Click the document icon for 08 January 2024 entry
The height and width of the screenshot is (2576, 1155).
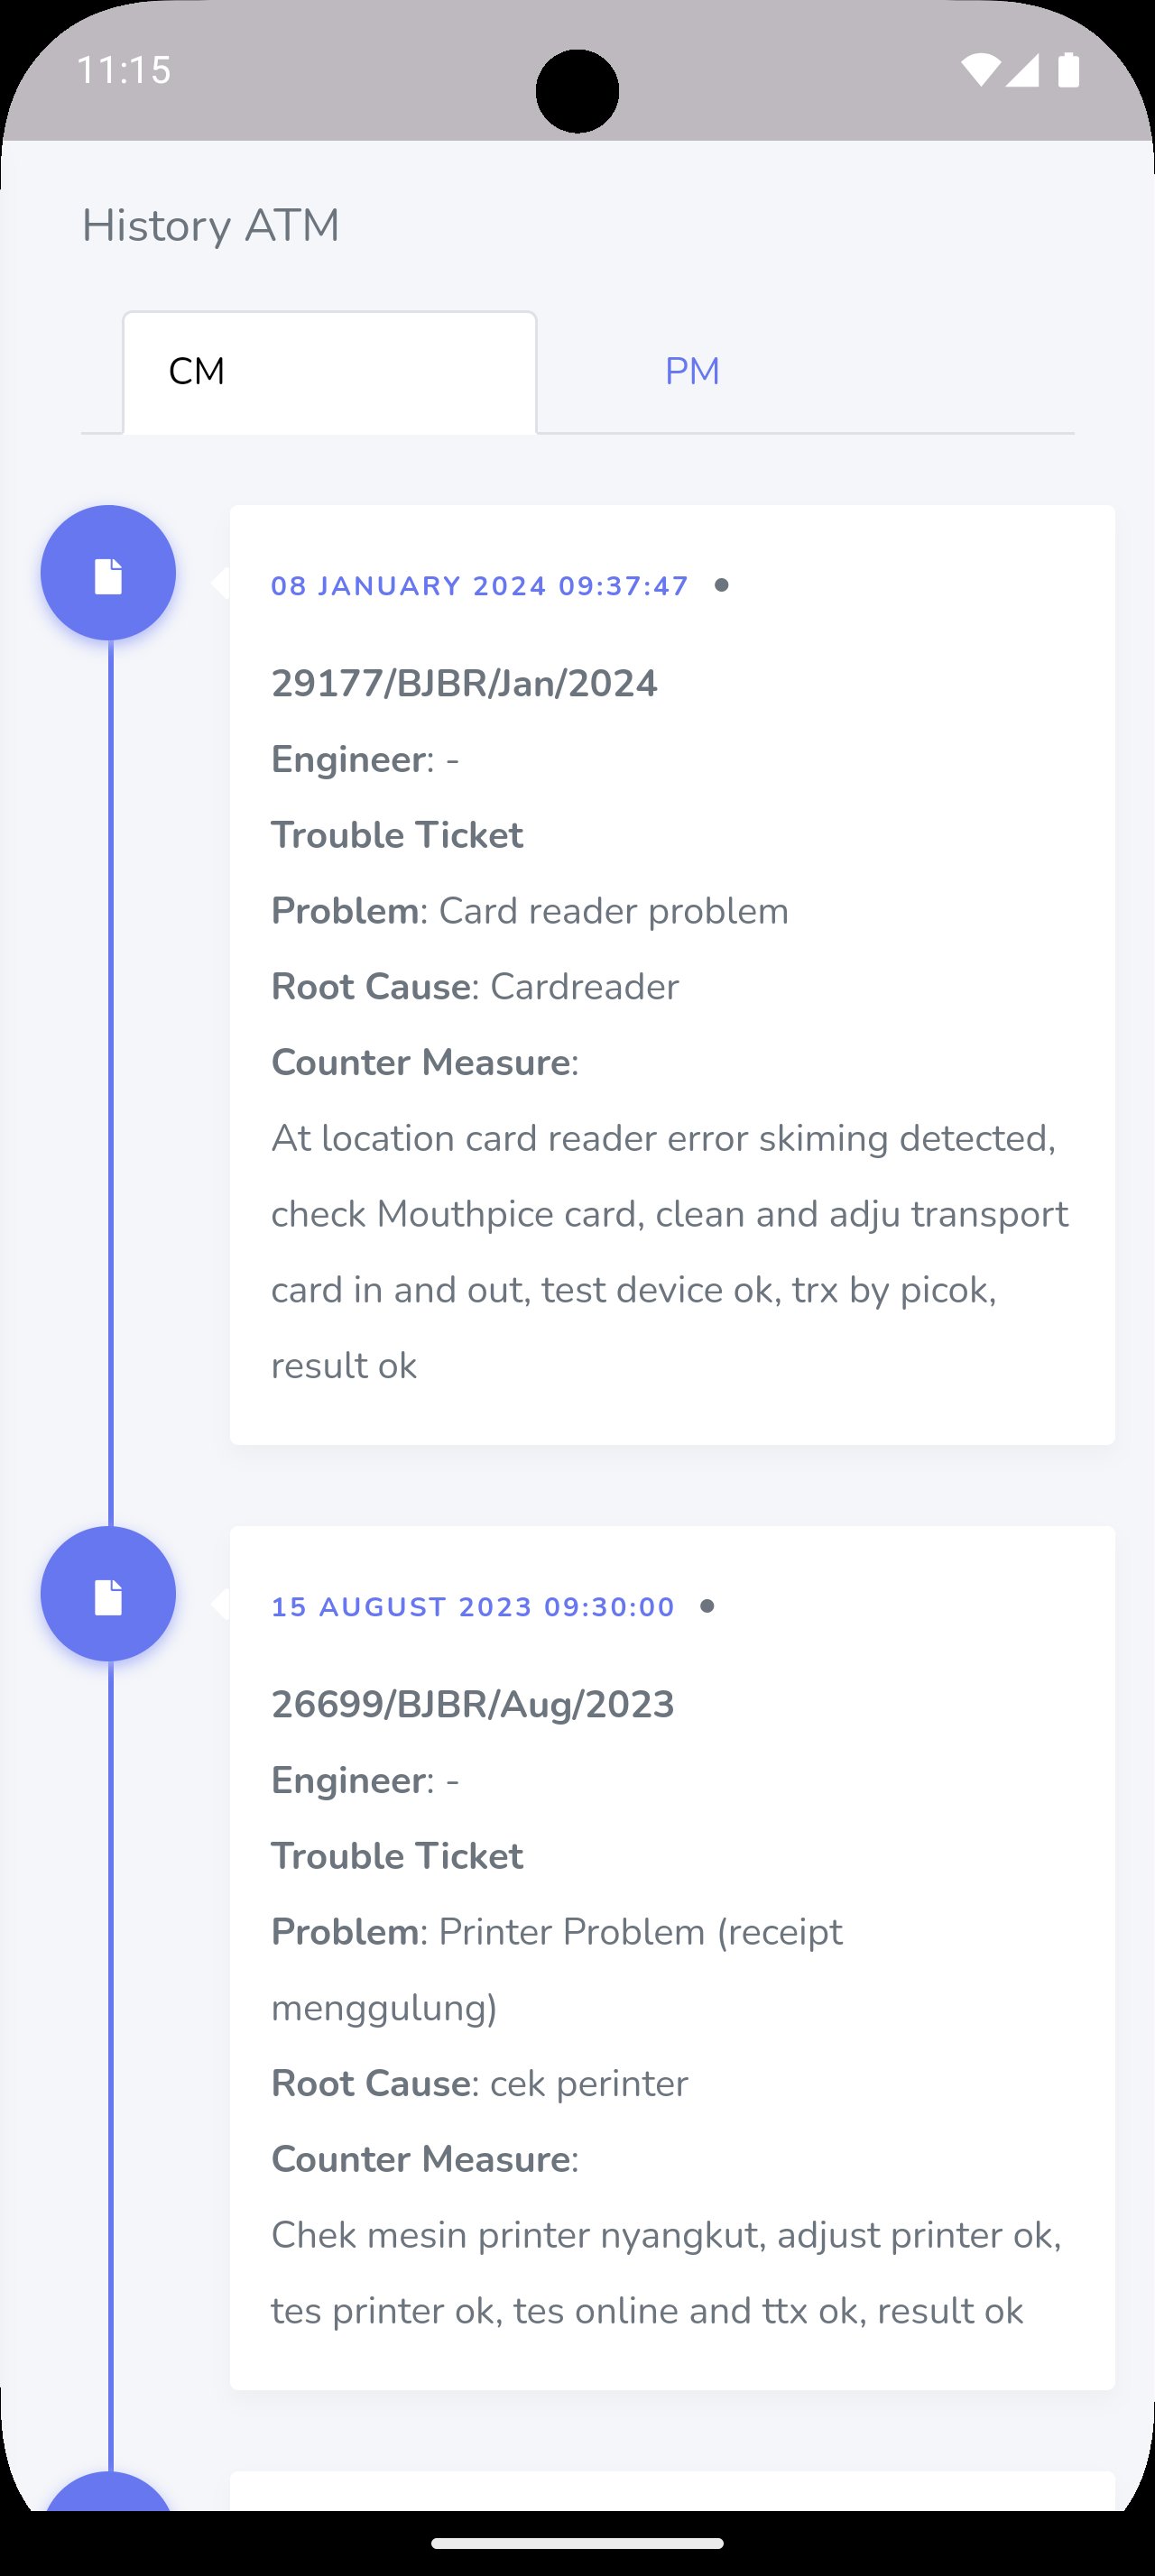pyautogui.click(x=108, y=574)
